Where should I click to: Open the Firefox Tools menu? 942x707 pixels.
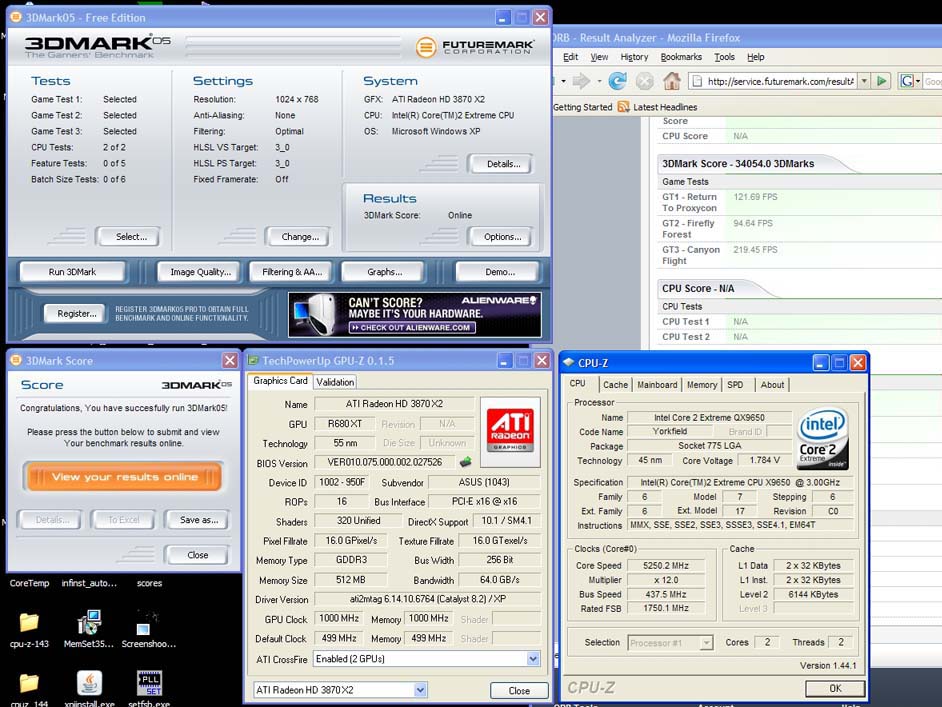point(725,57)
